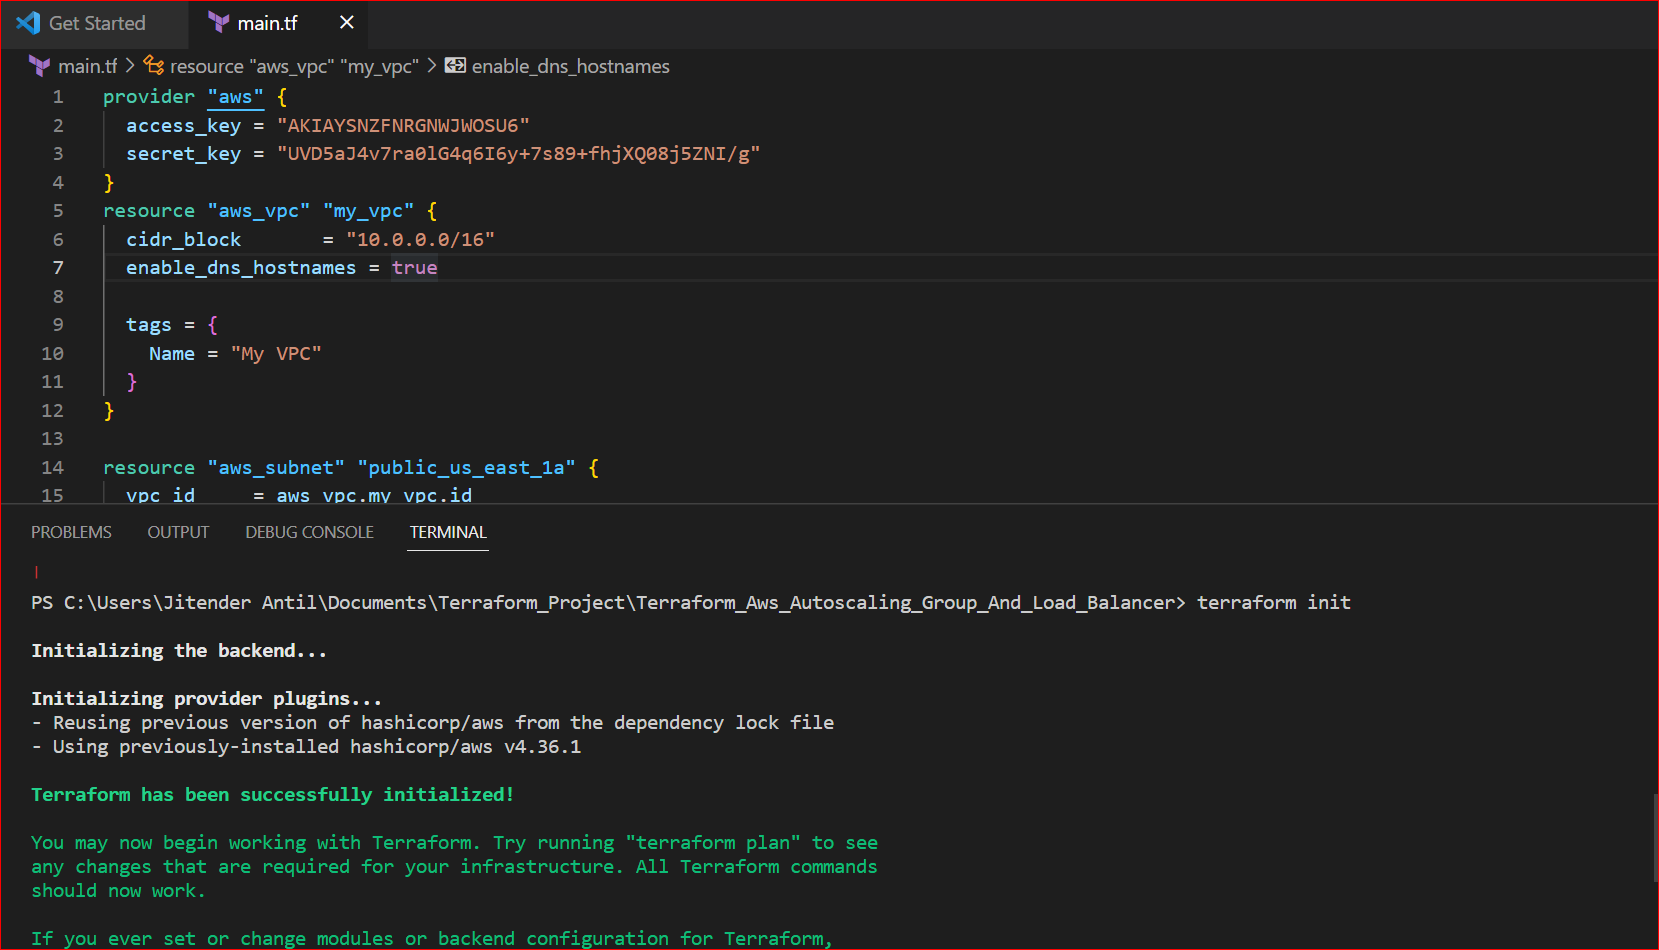Click "Initializing the backend..." terminal line

click(179, 651)
